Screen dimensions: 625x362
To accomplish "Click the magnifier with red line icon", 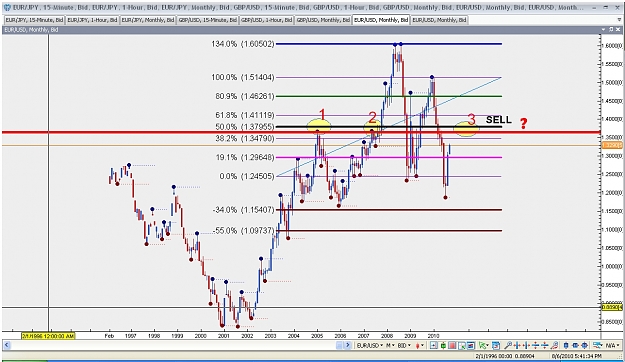I will pyautogui.click(x=554, y=345).
